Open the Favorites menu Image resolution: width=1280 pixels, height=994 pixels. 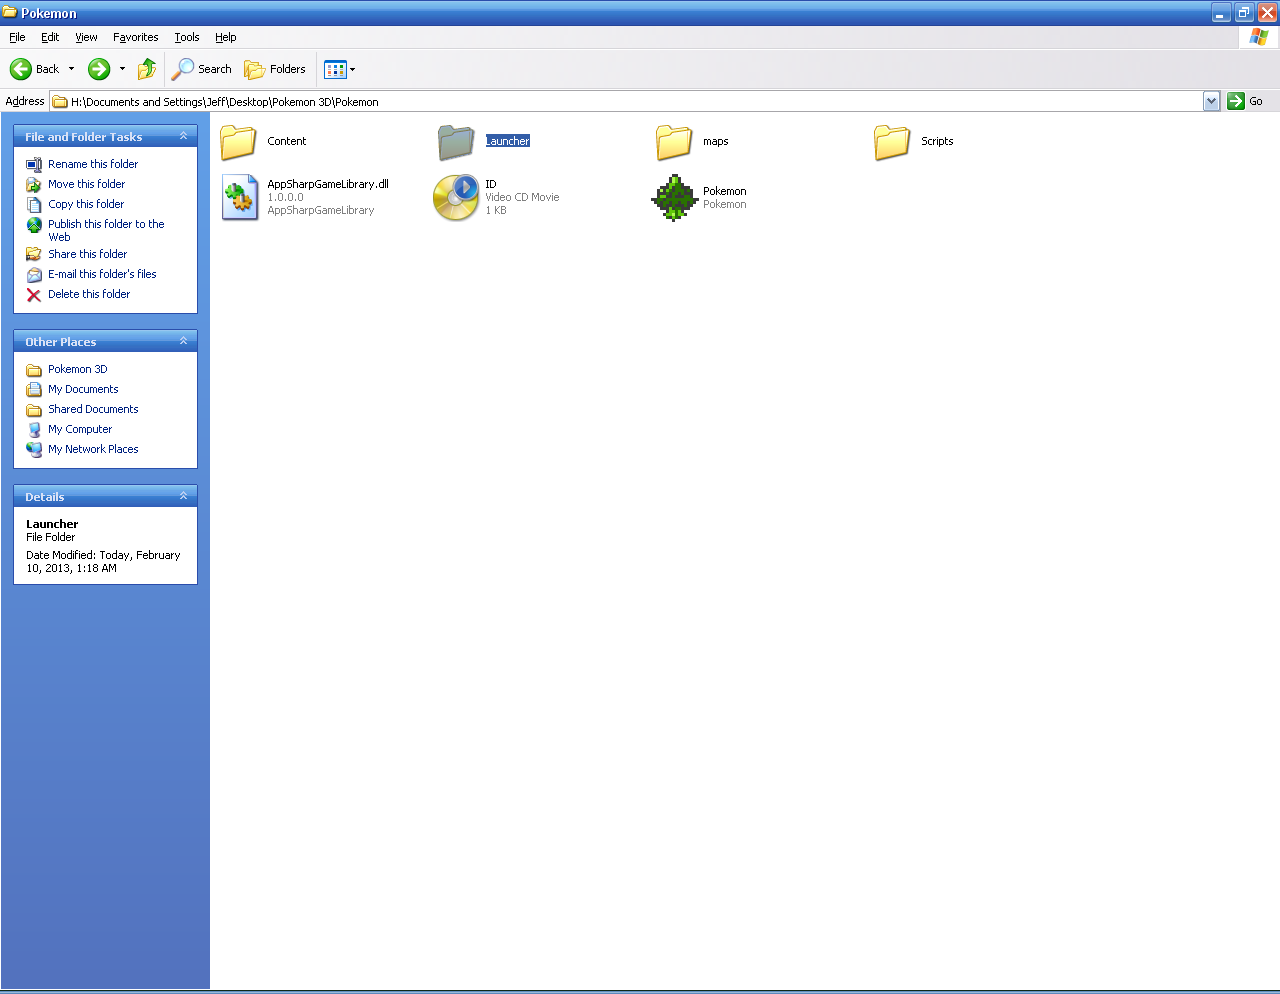click(x=136, y=37)
